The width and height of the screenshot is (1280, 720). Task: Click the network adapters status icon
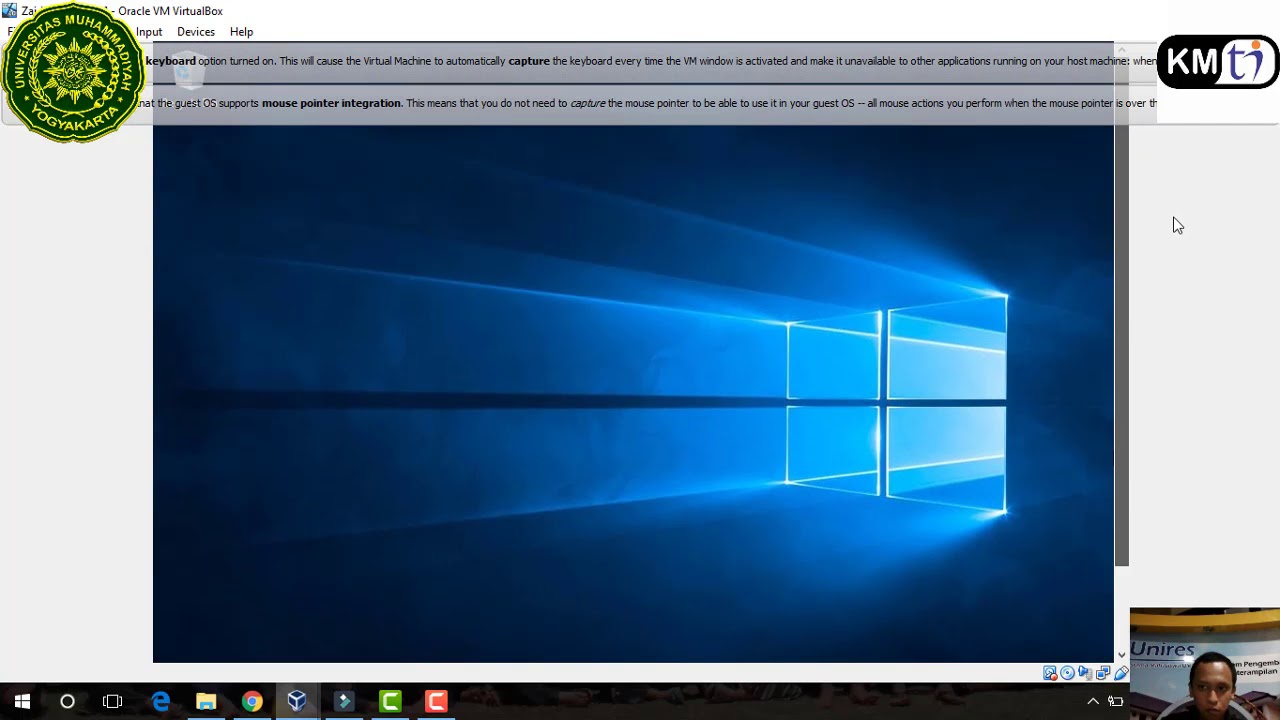pos(1103,673)
